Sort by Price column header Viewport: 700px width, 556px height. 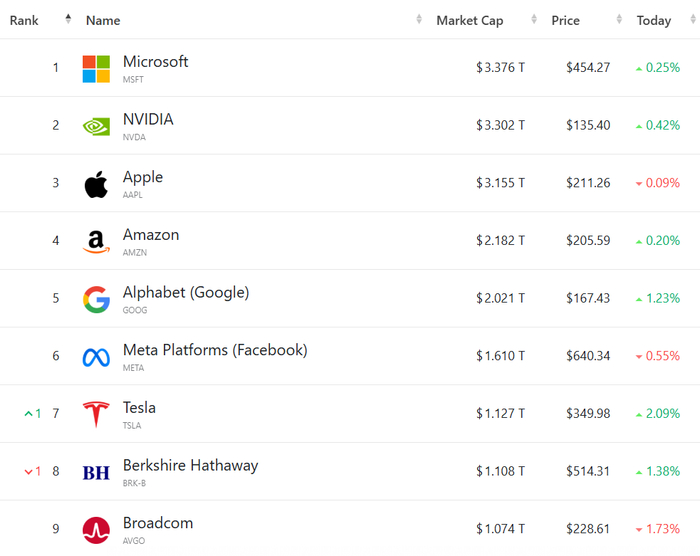pyautogui.click(x=565, y=20)
